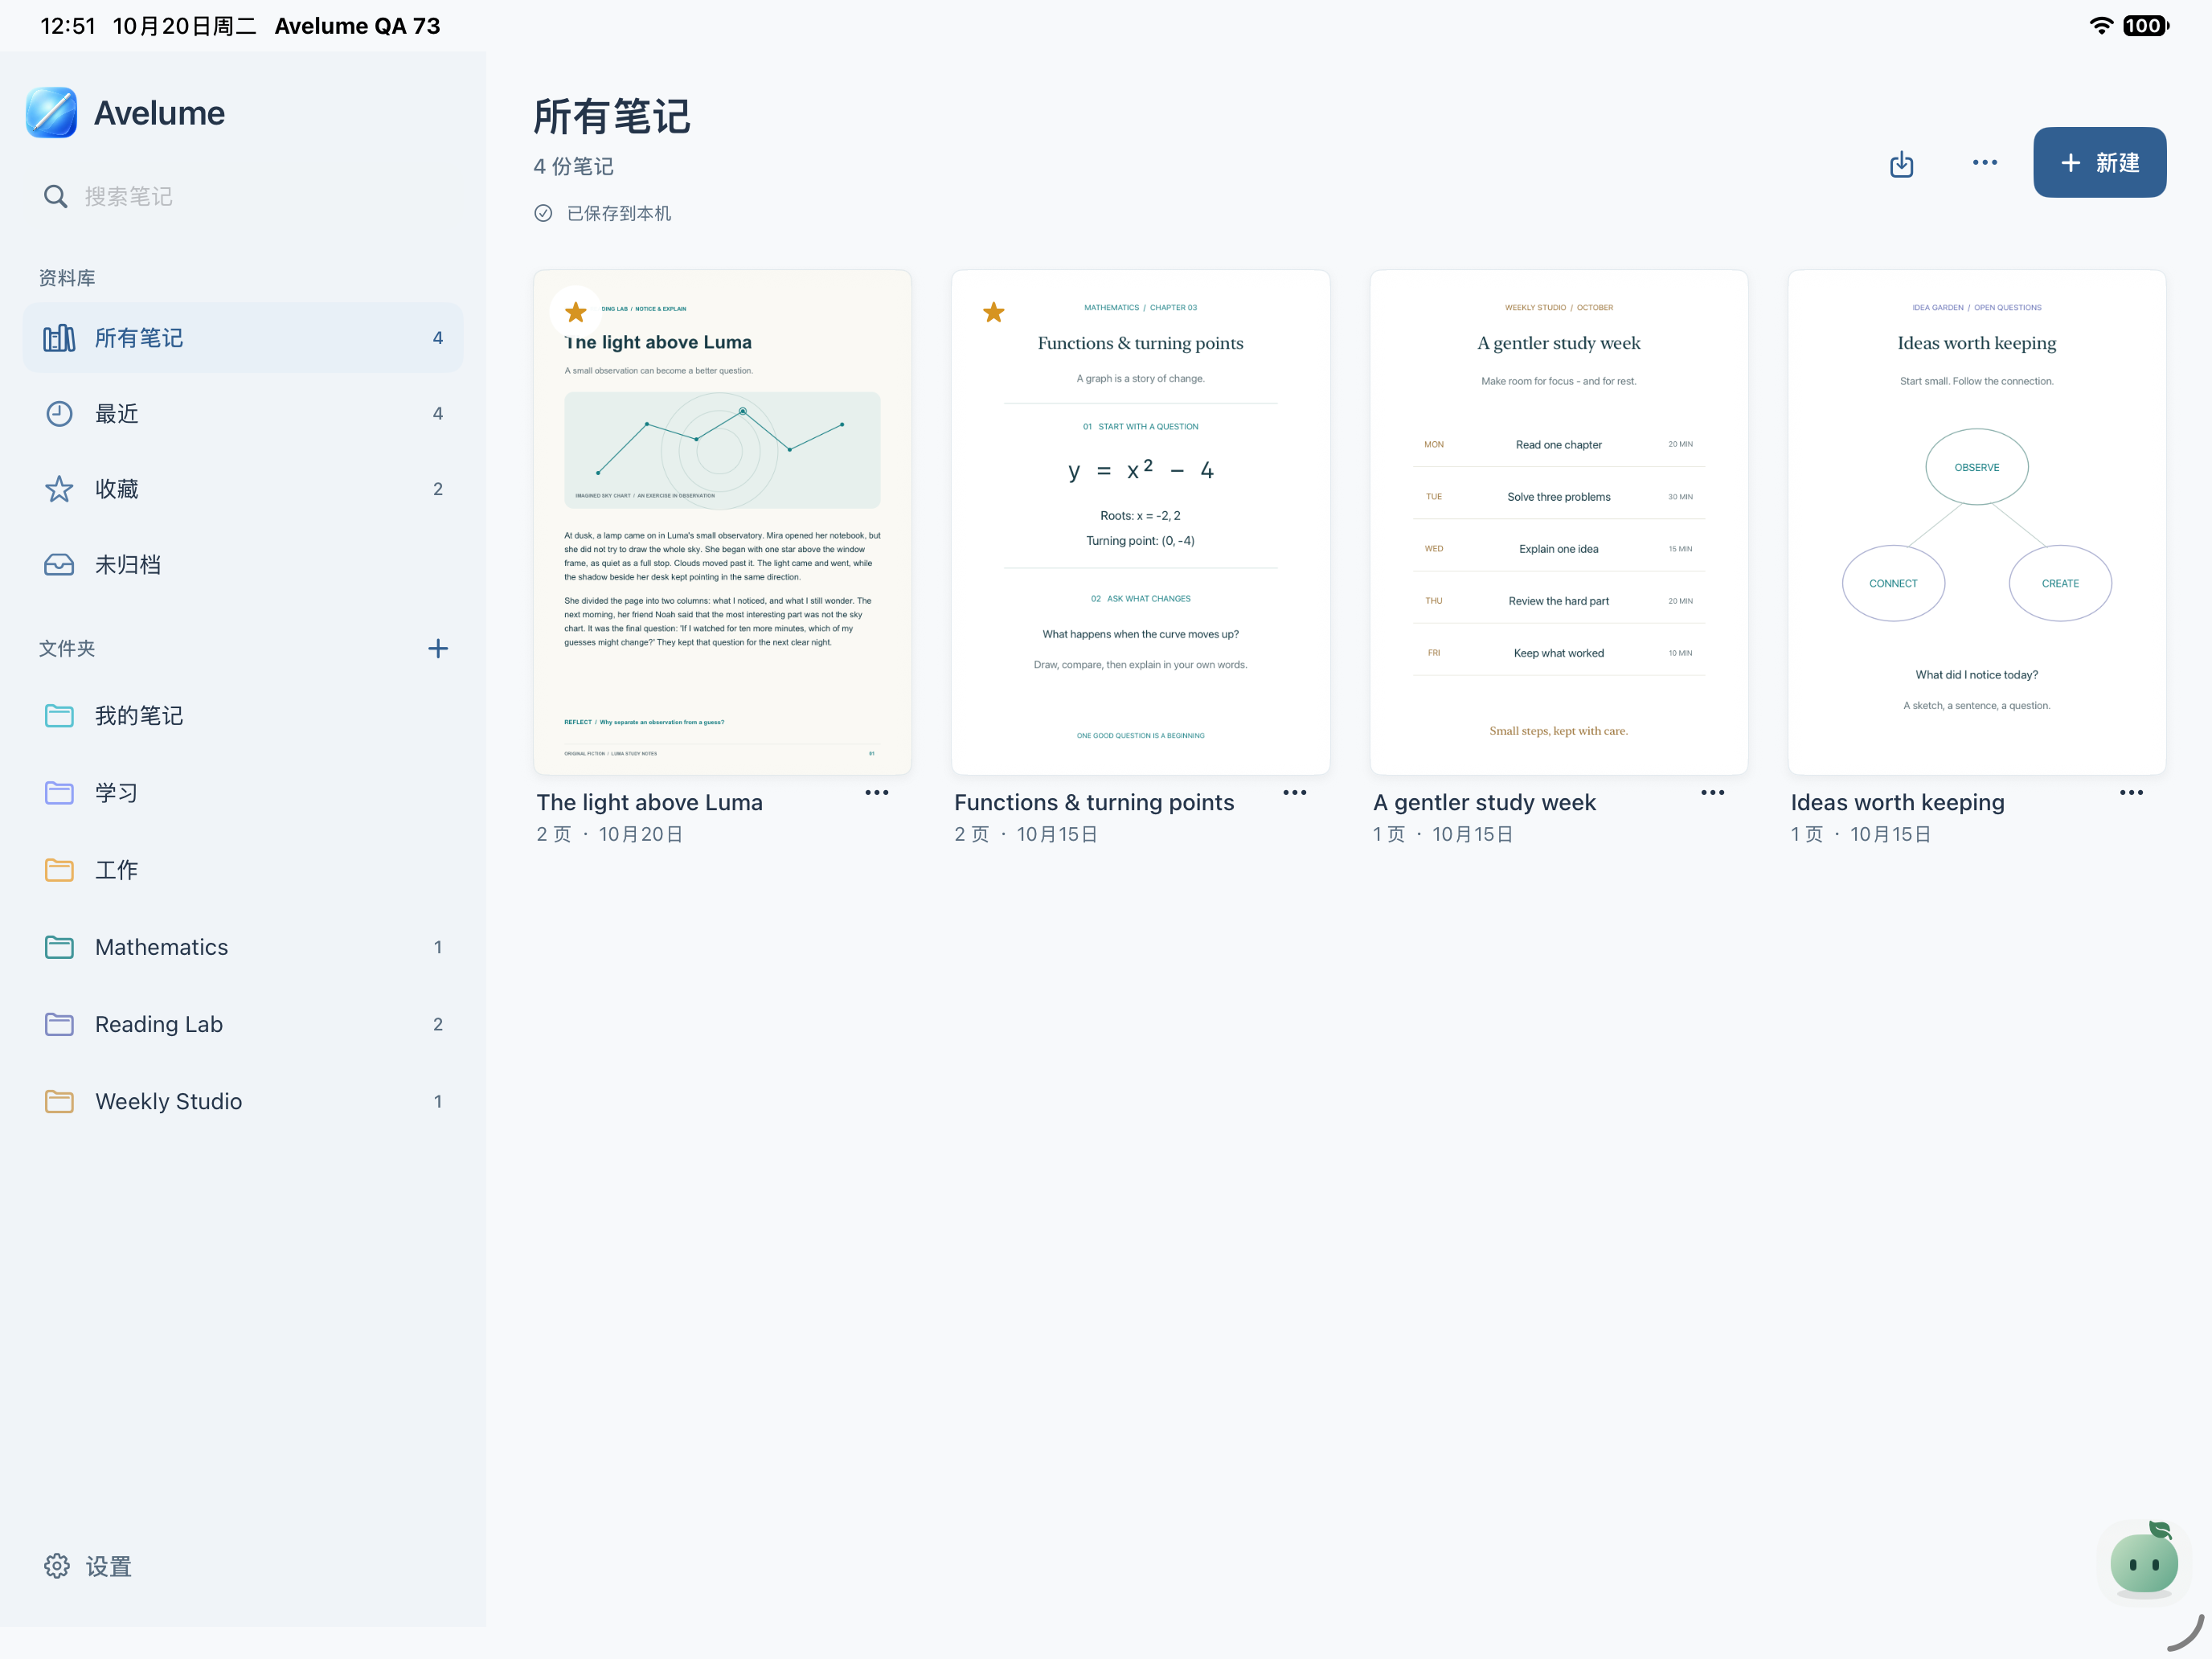
Task: Open options menu for The light above Luma
Action: coord(877,792)
